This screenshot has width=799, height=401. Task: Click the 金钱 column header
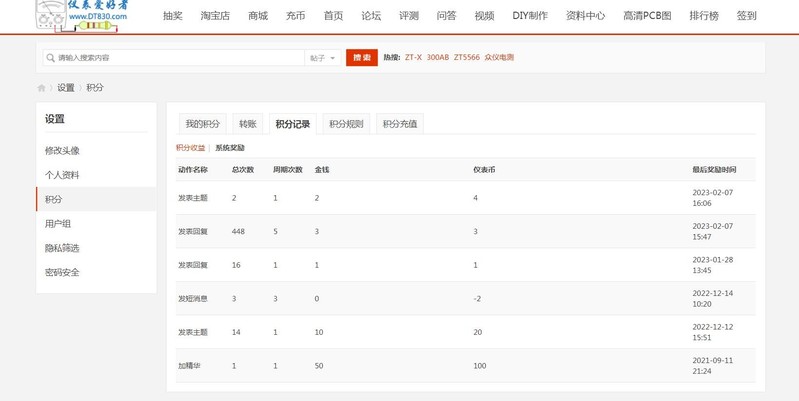tap(322, 170)
